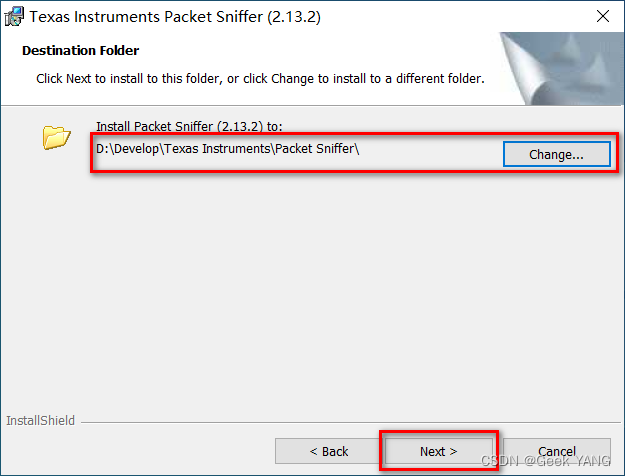The height and width of the screenshot is (476, 625).
Task: Click the window title text in the title bar
Action: pos(176,17)
